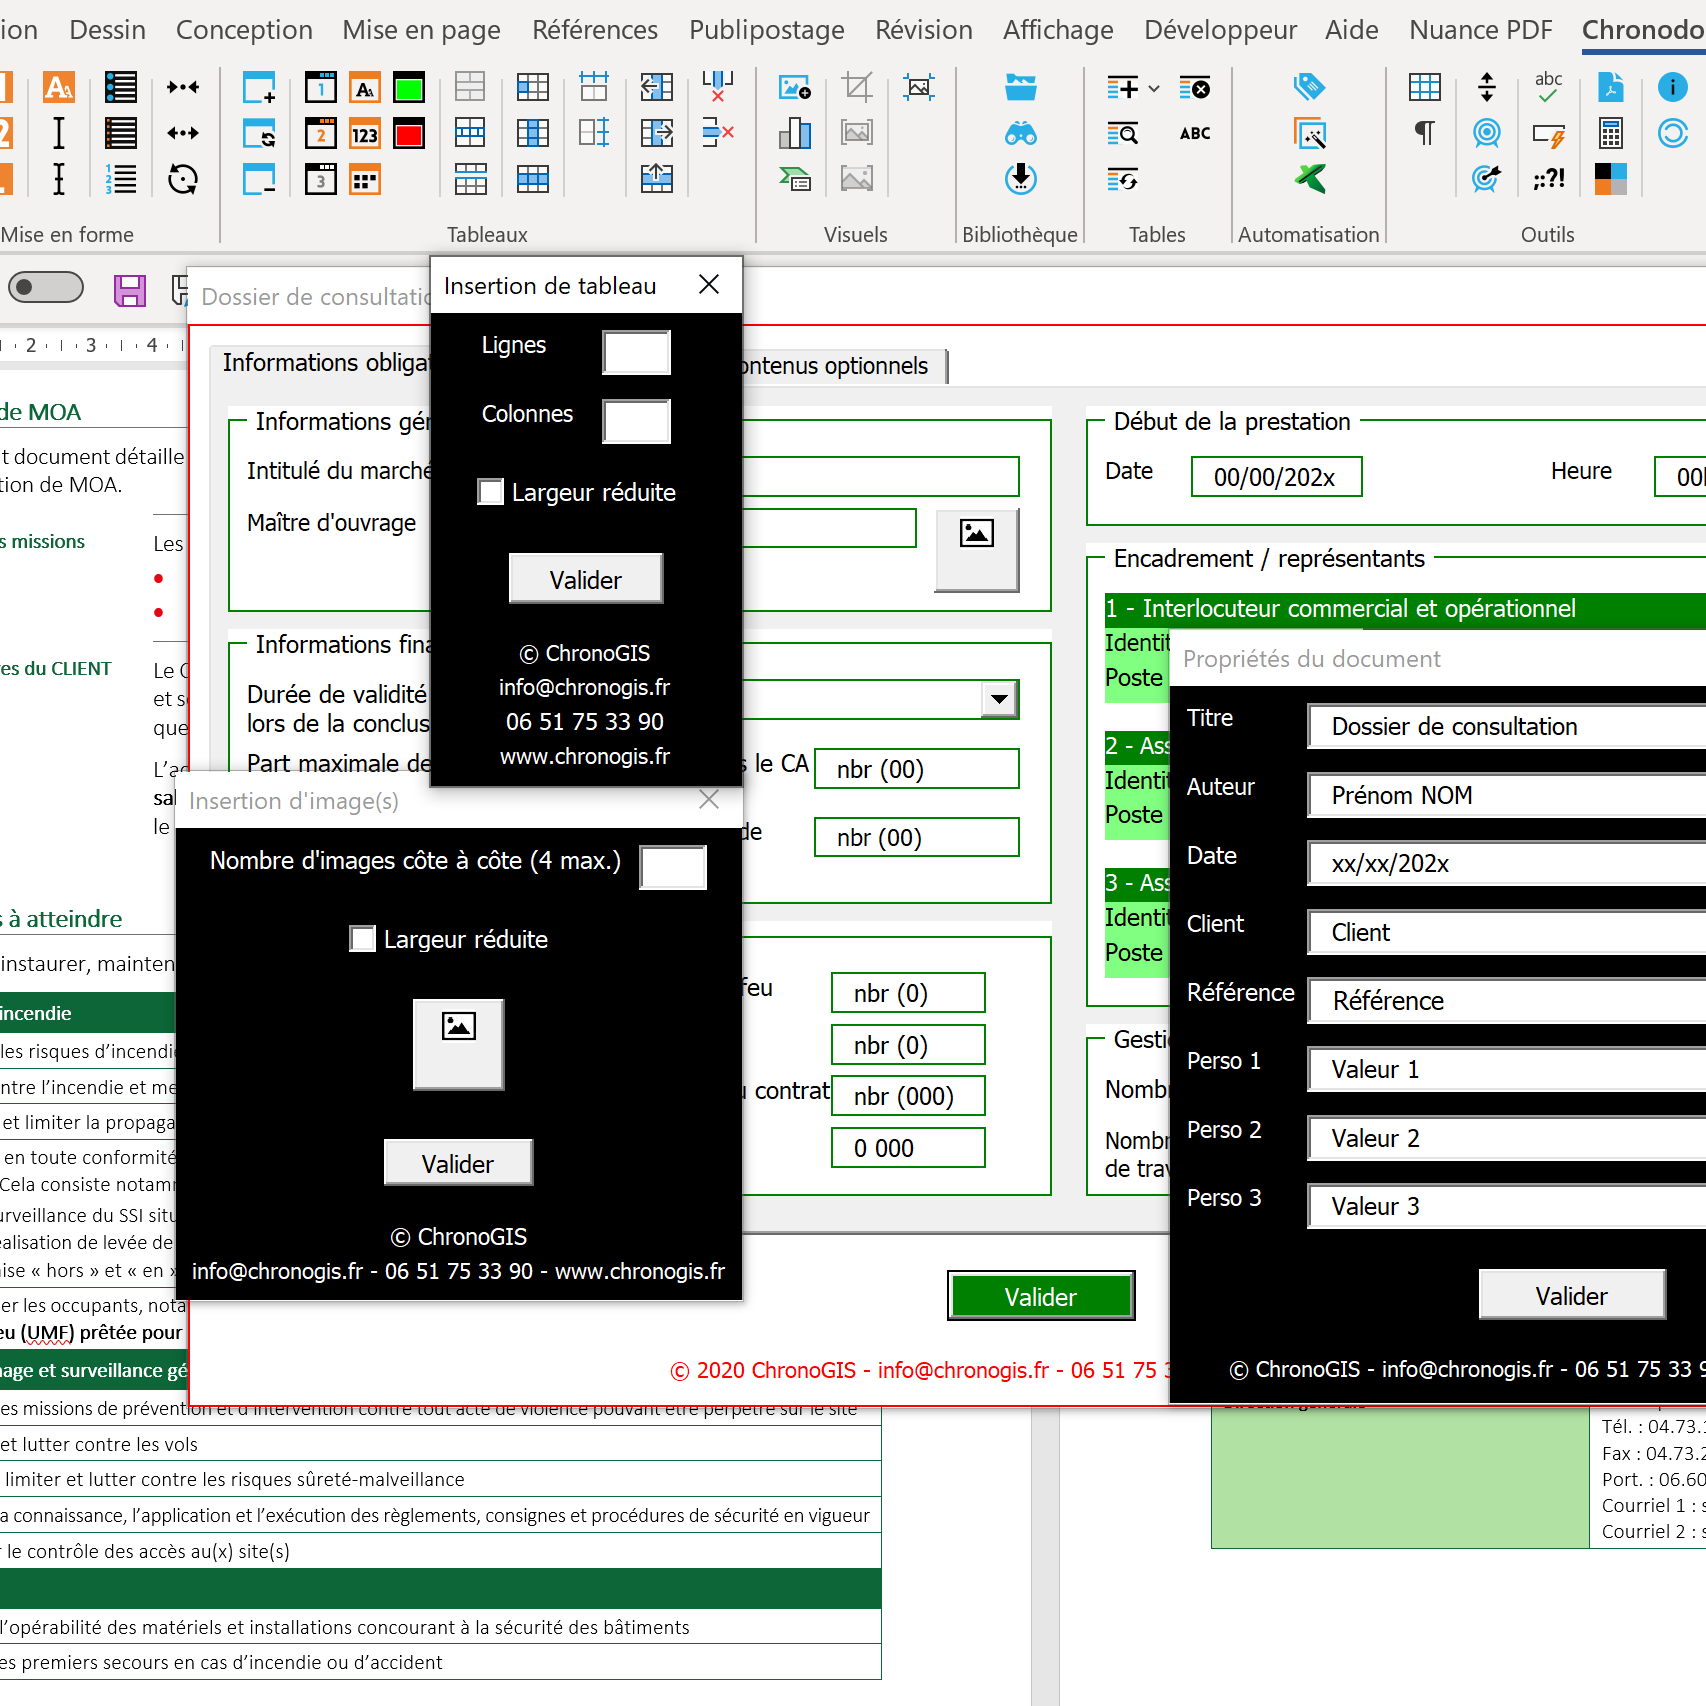This screenshot has height=1706, width=1706.
Task: Open the Durée de validité combo box arrow
Action: point(999,699)
